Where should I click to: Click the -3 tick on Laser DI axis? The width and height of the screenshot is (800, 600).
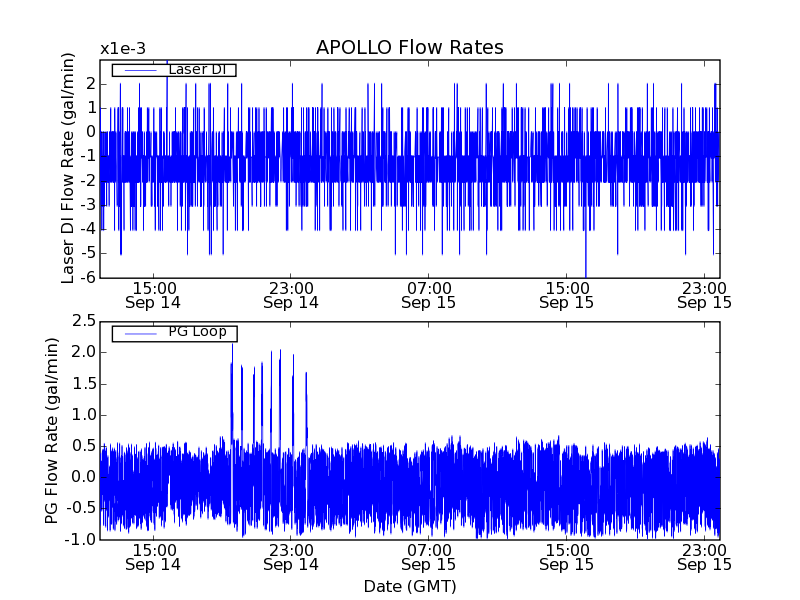click(88, 204)
